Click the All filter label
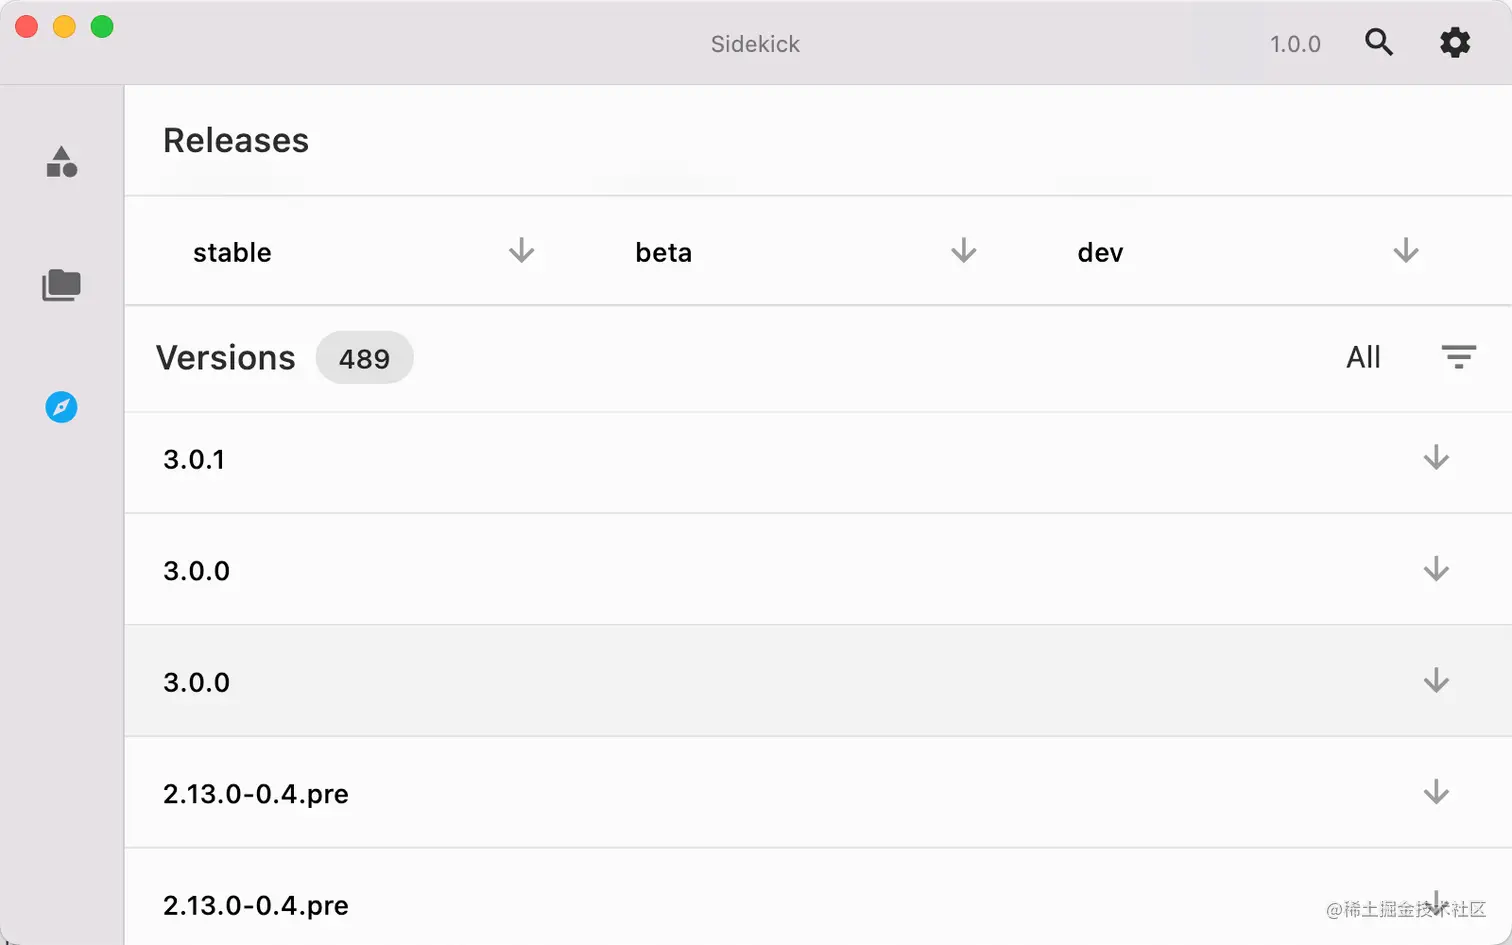Screen dimensions: 1512x945 pos(1363,357)
